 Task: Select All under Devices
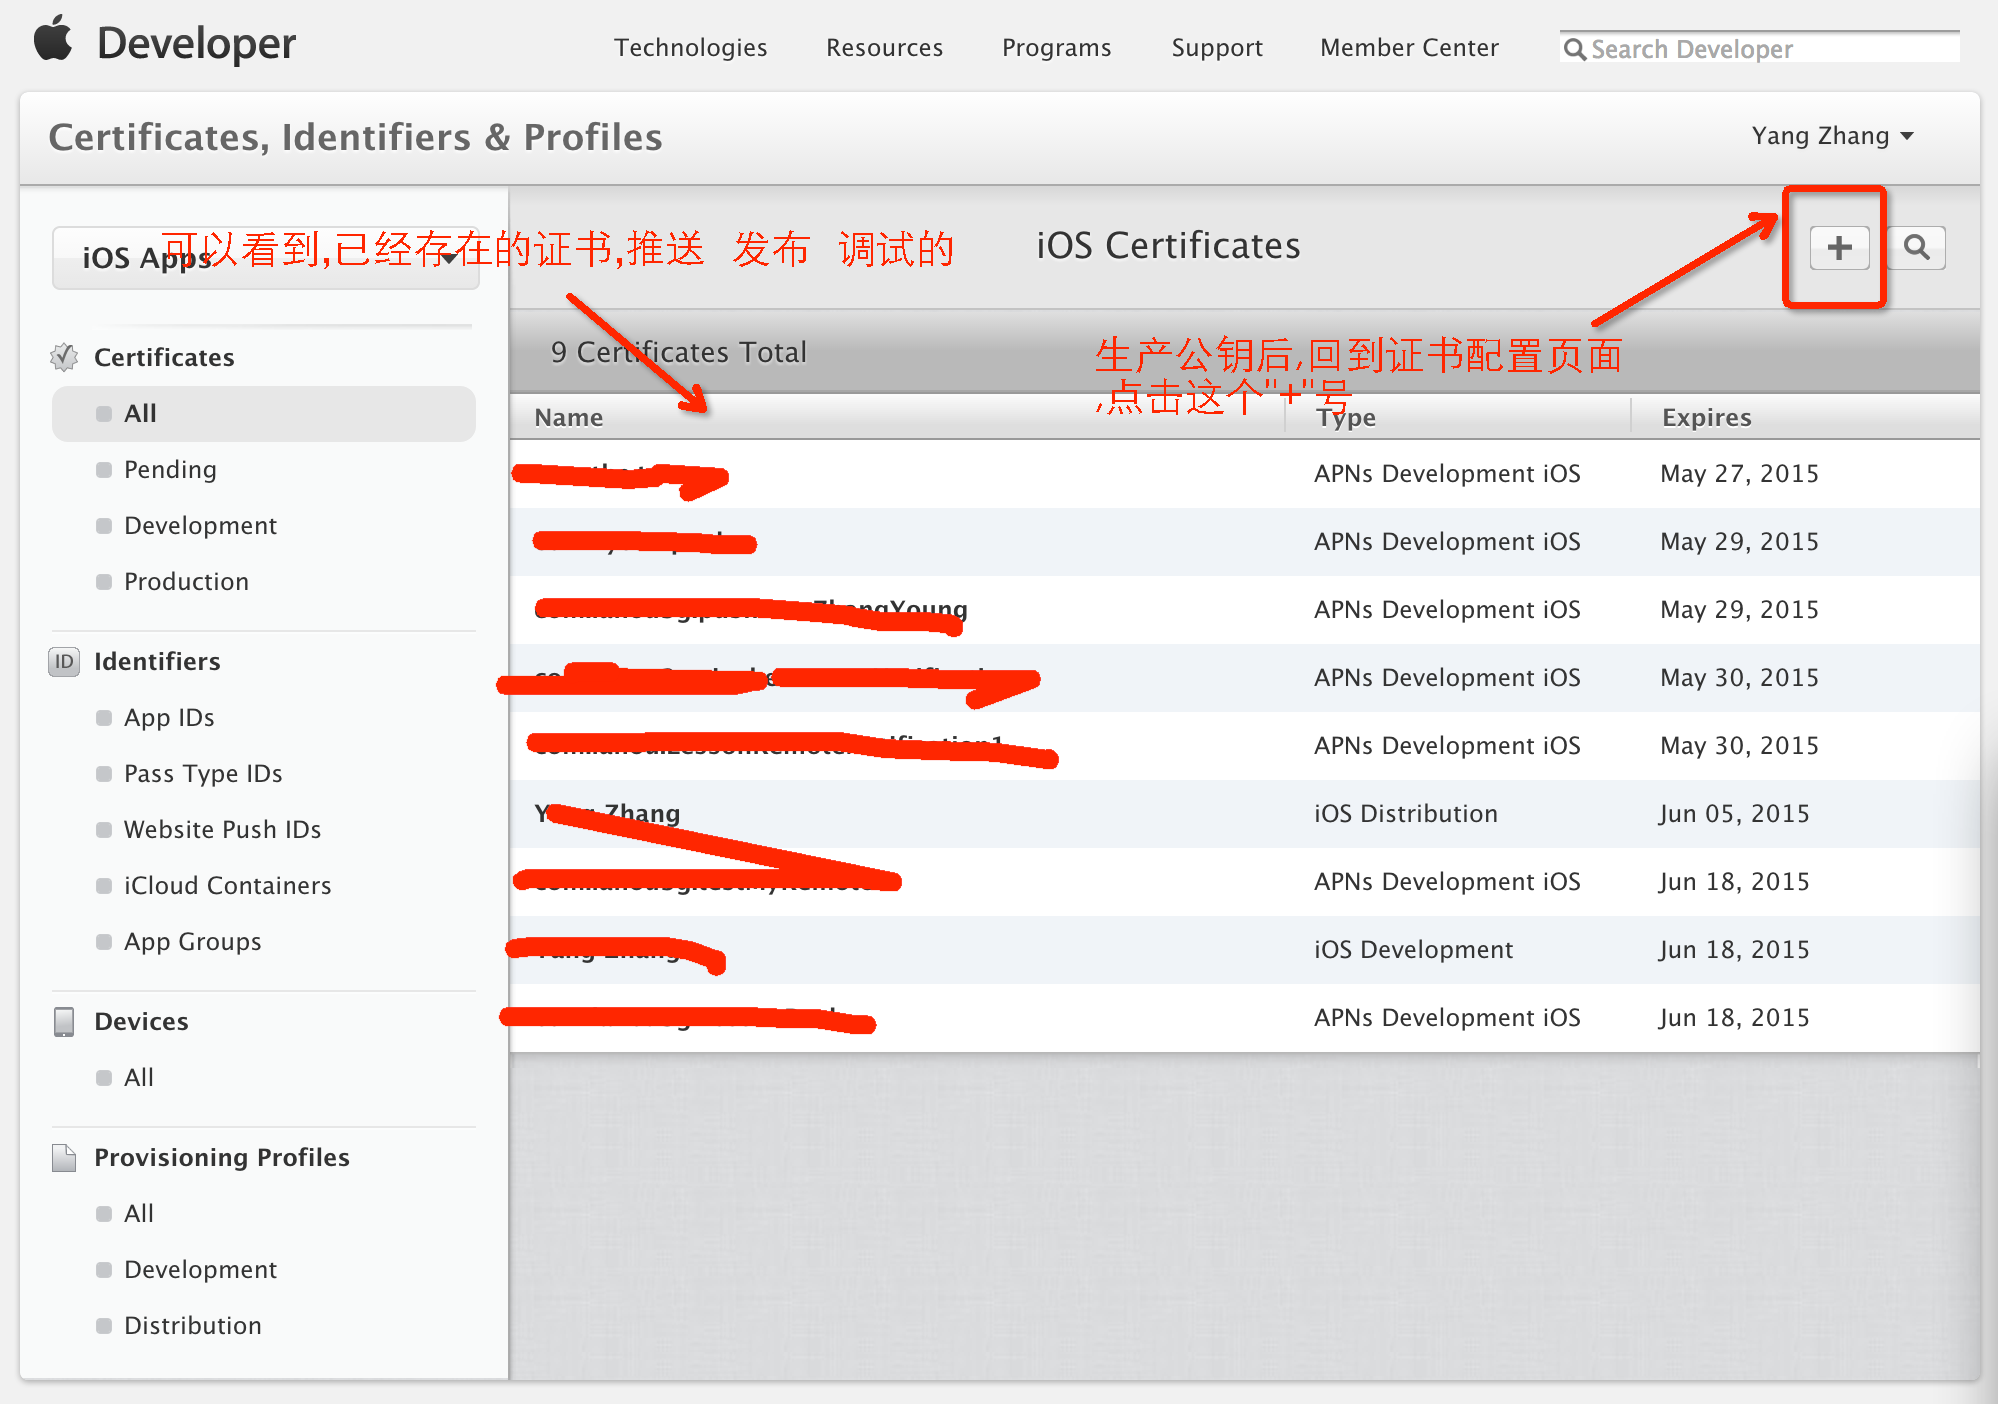tap(138, 1077)
